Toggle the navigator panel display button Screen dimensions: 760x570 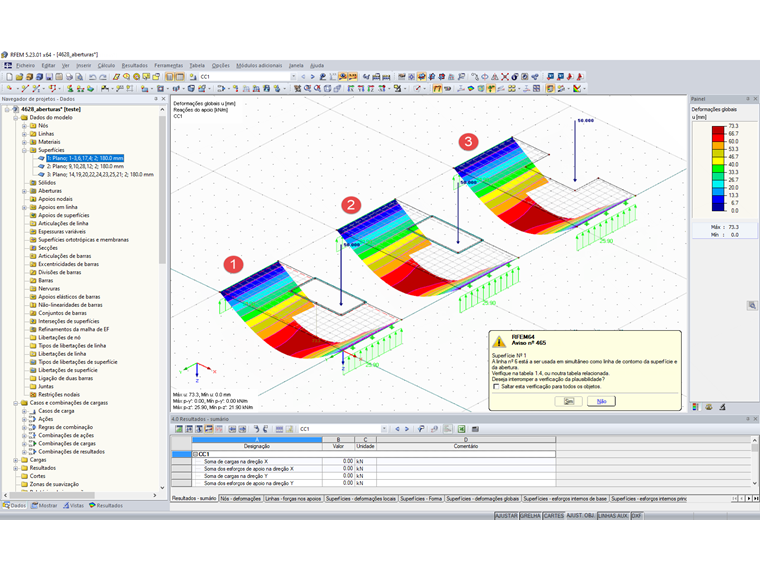pyautogui.click(x=170, y=77)
